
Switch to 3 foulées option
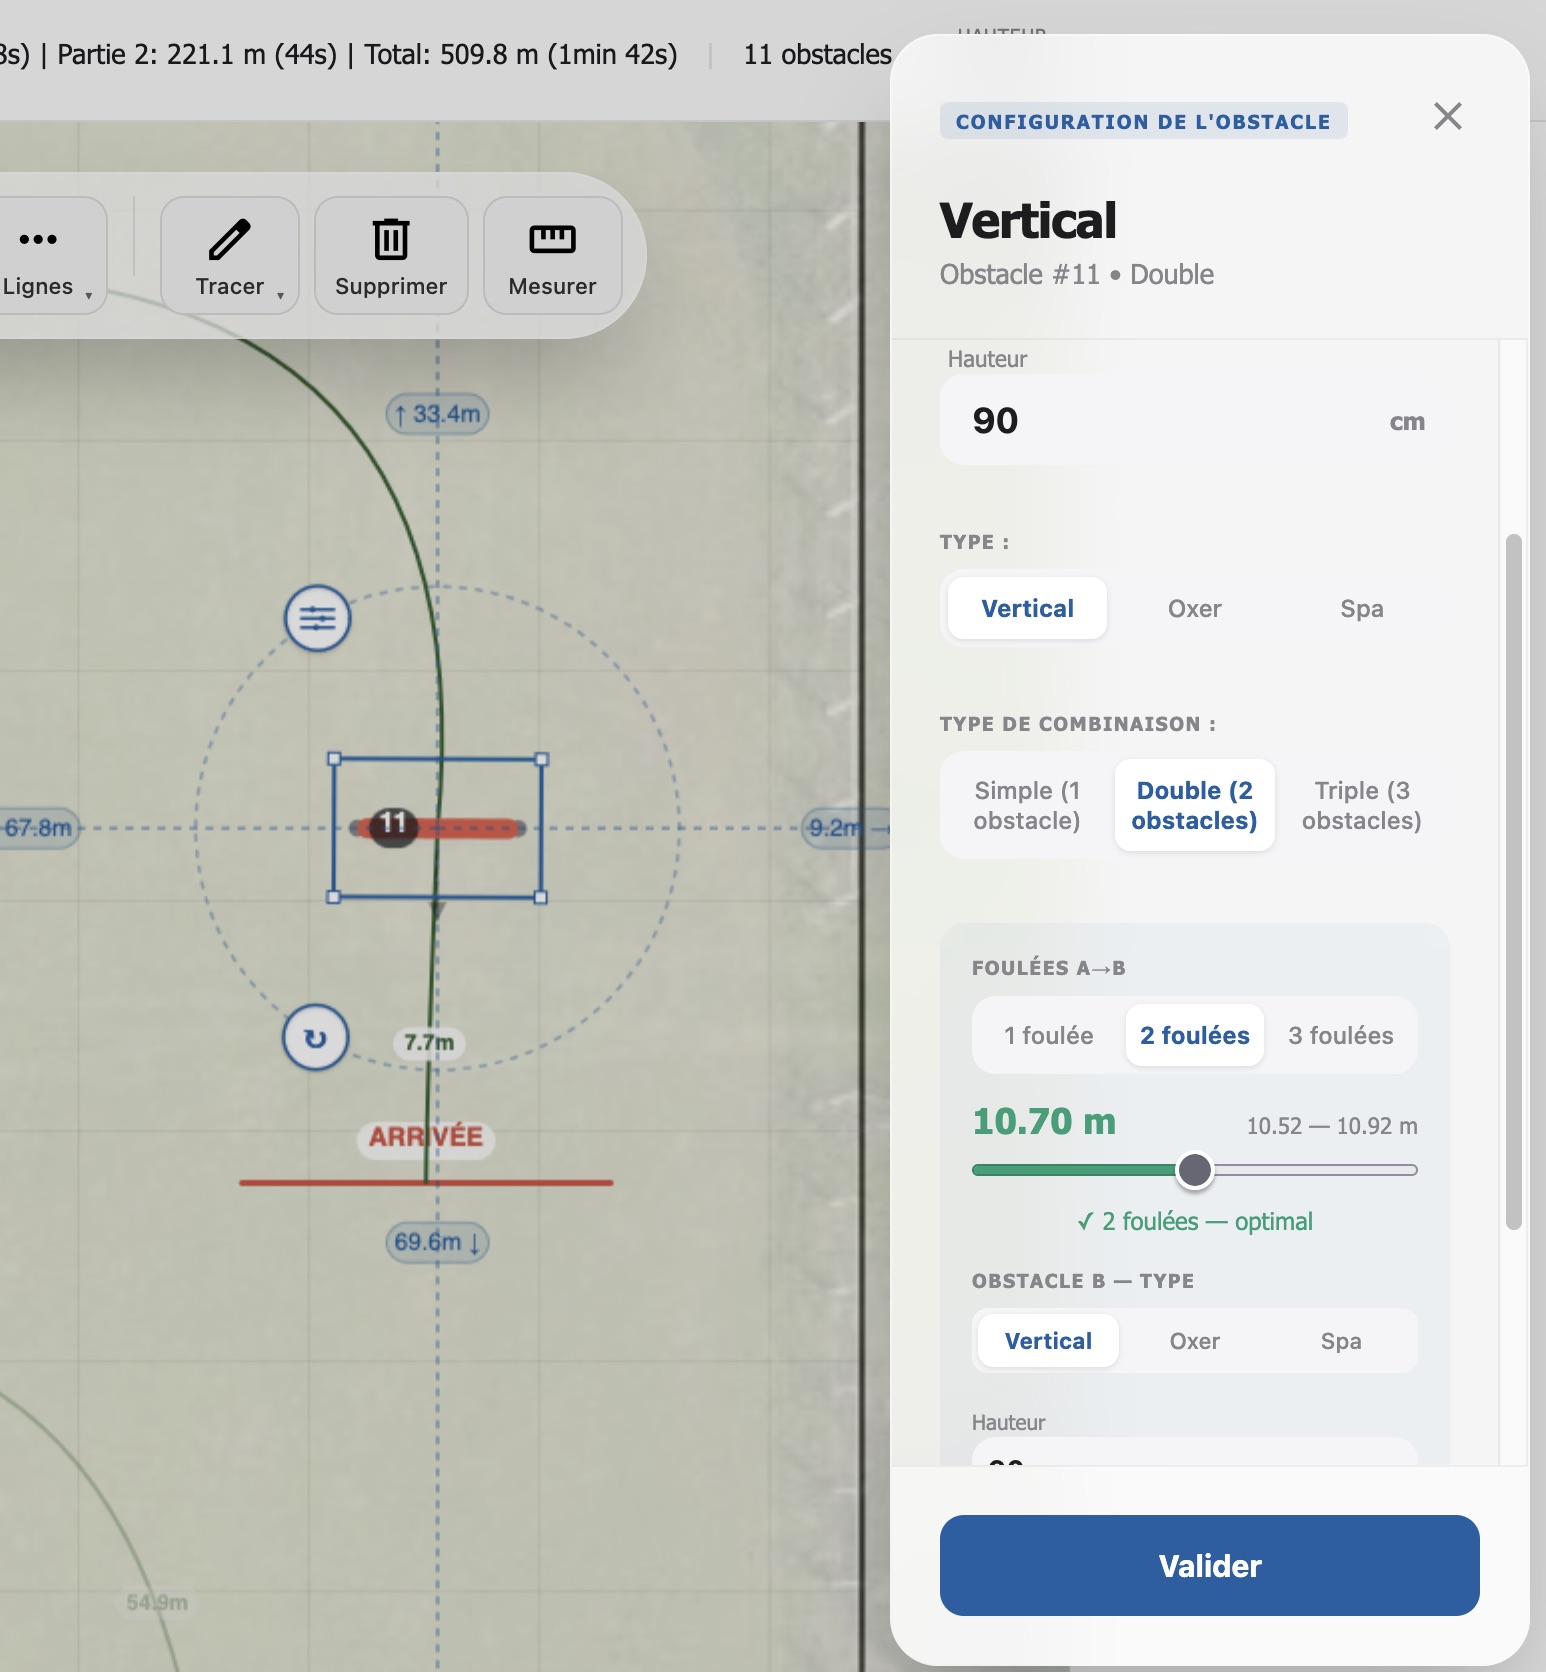[x=1340, y=1035]
